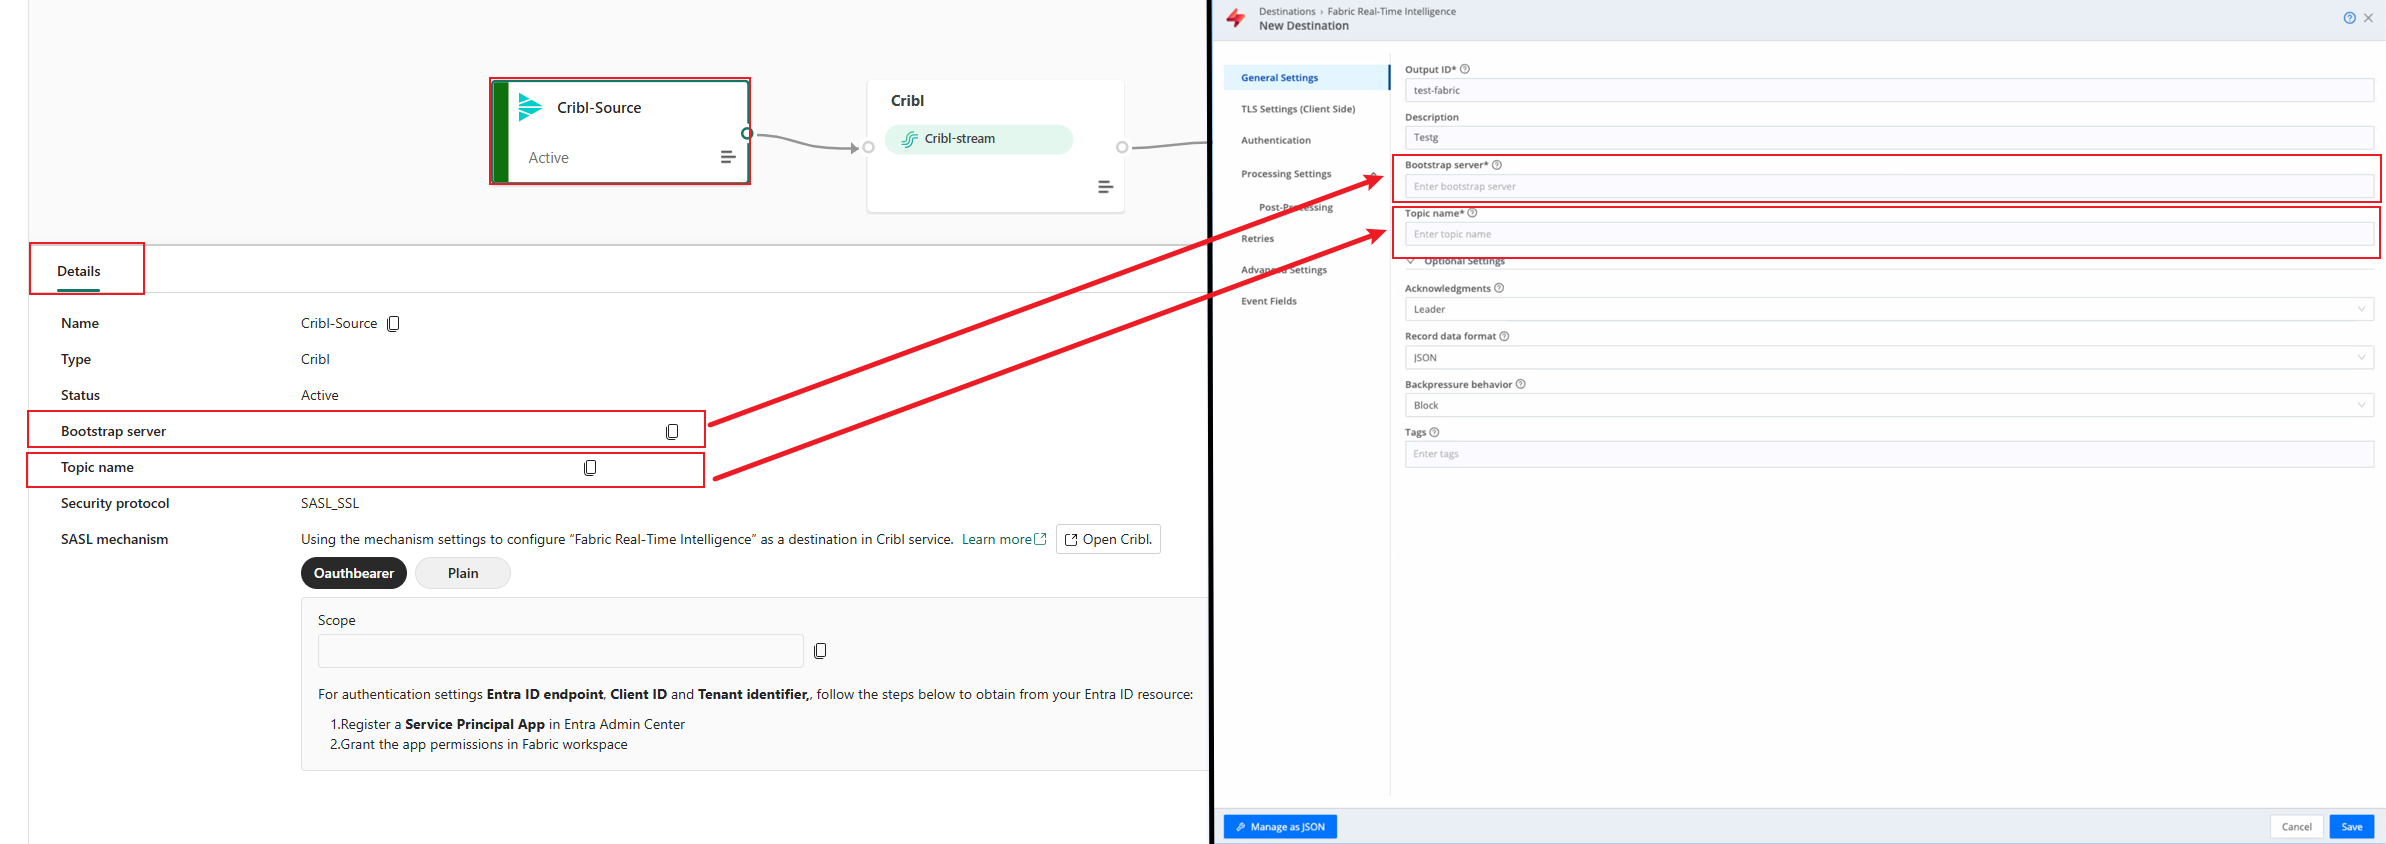Show help for Bootstrap server field
Screen dimensions: 2386x844
[x=1497, y=165]
